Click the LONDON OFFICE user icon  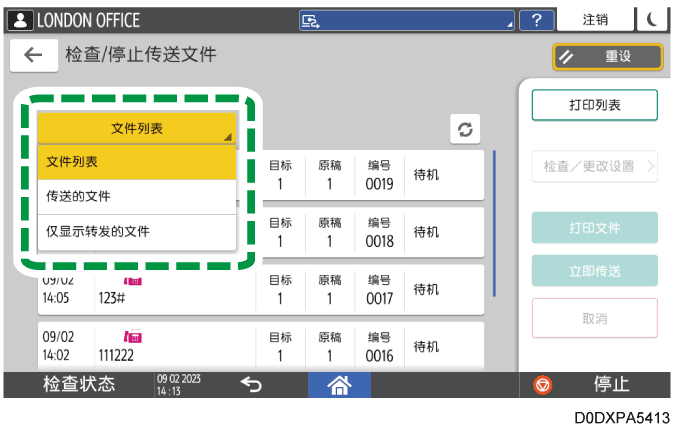coord(20,20)
